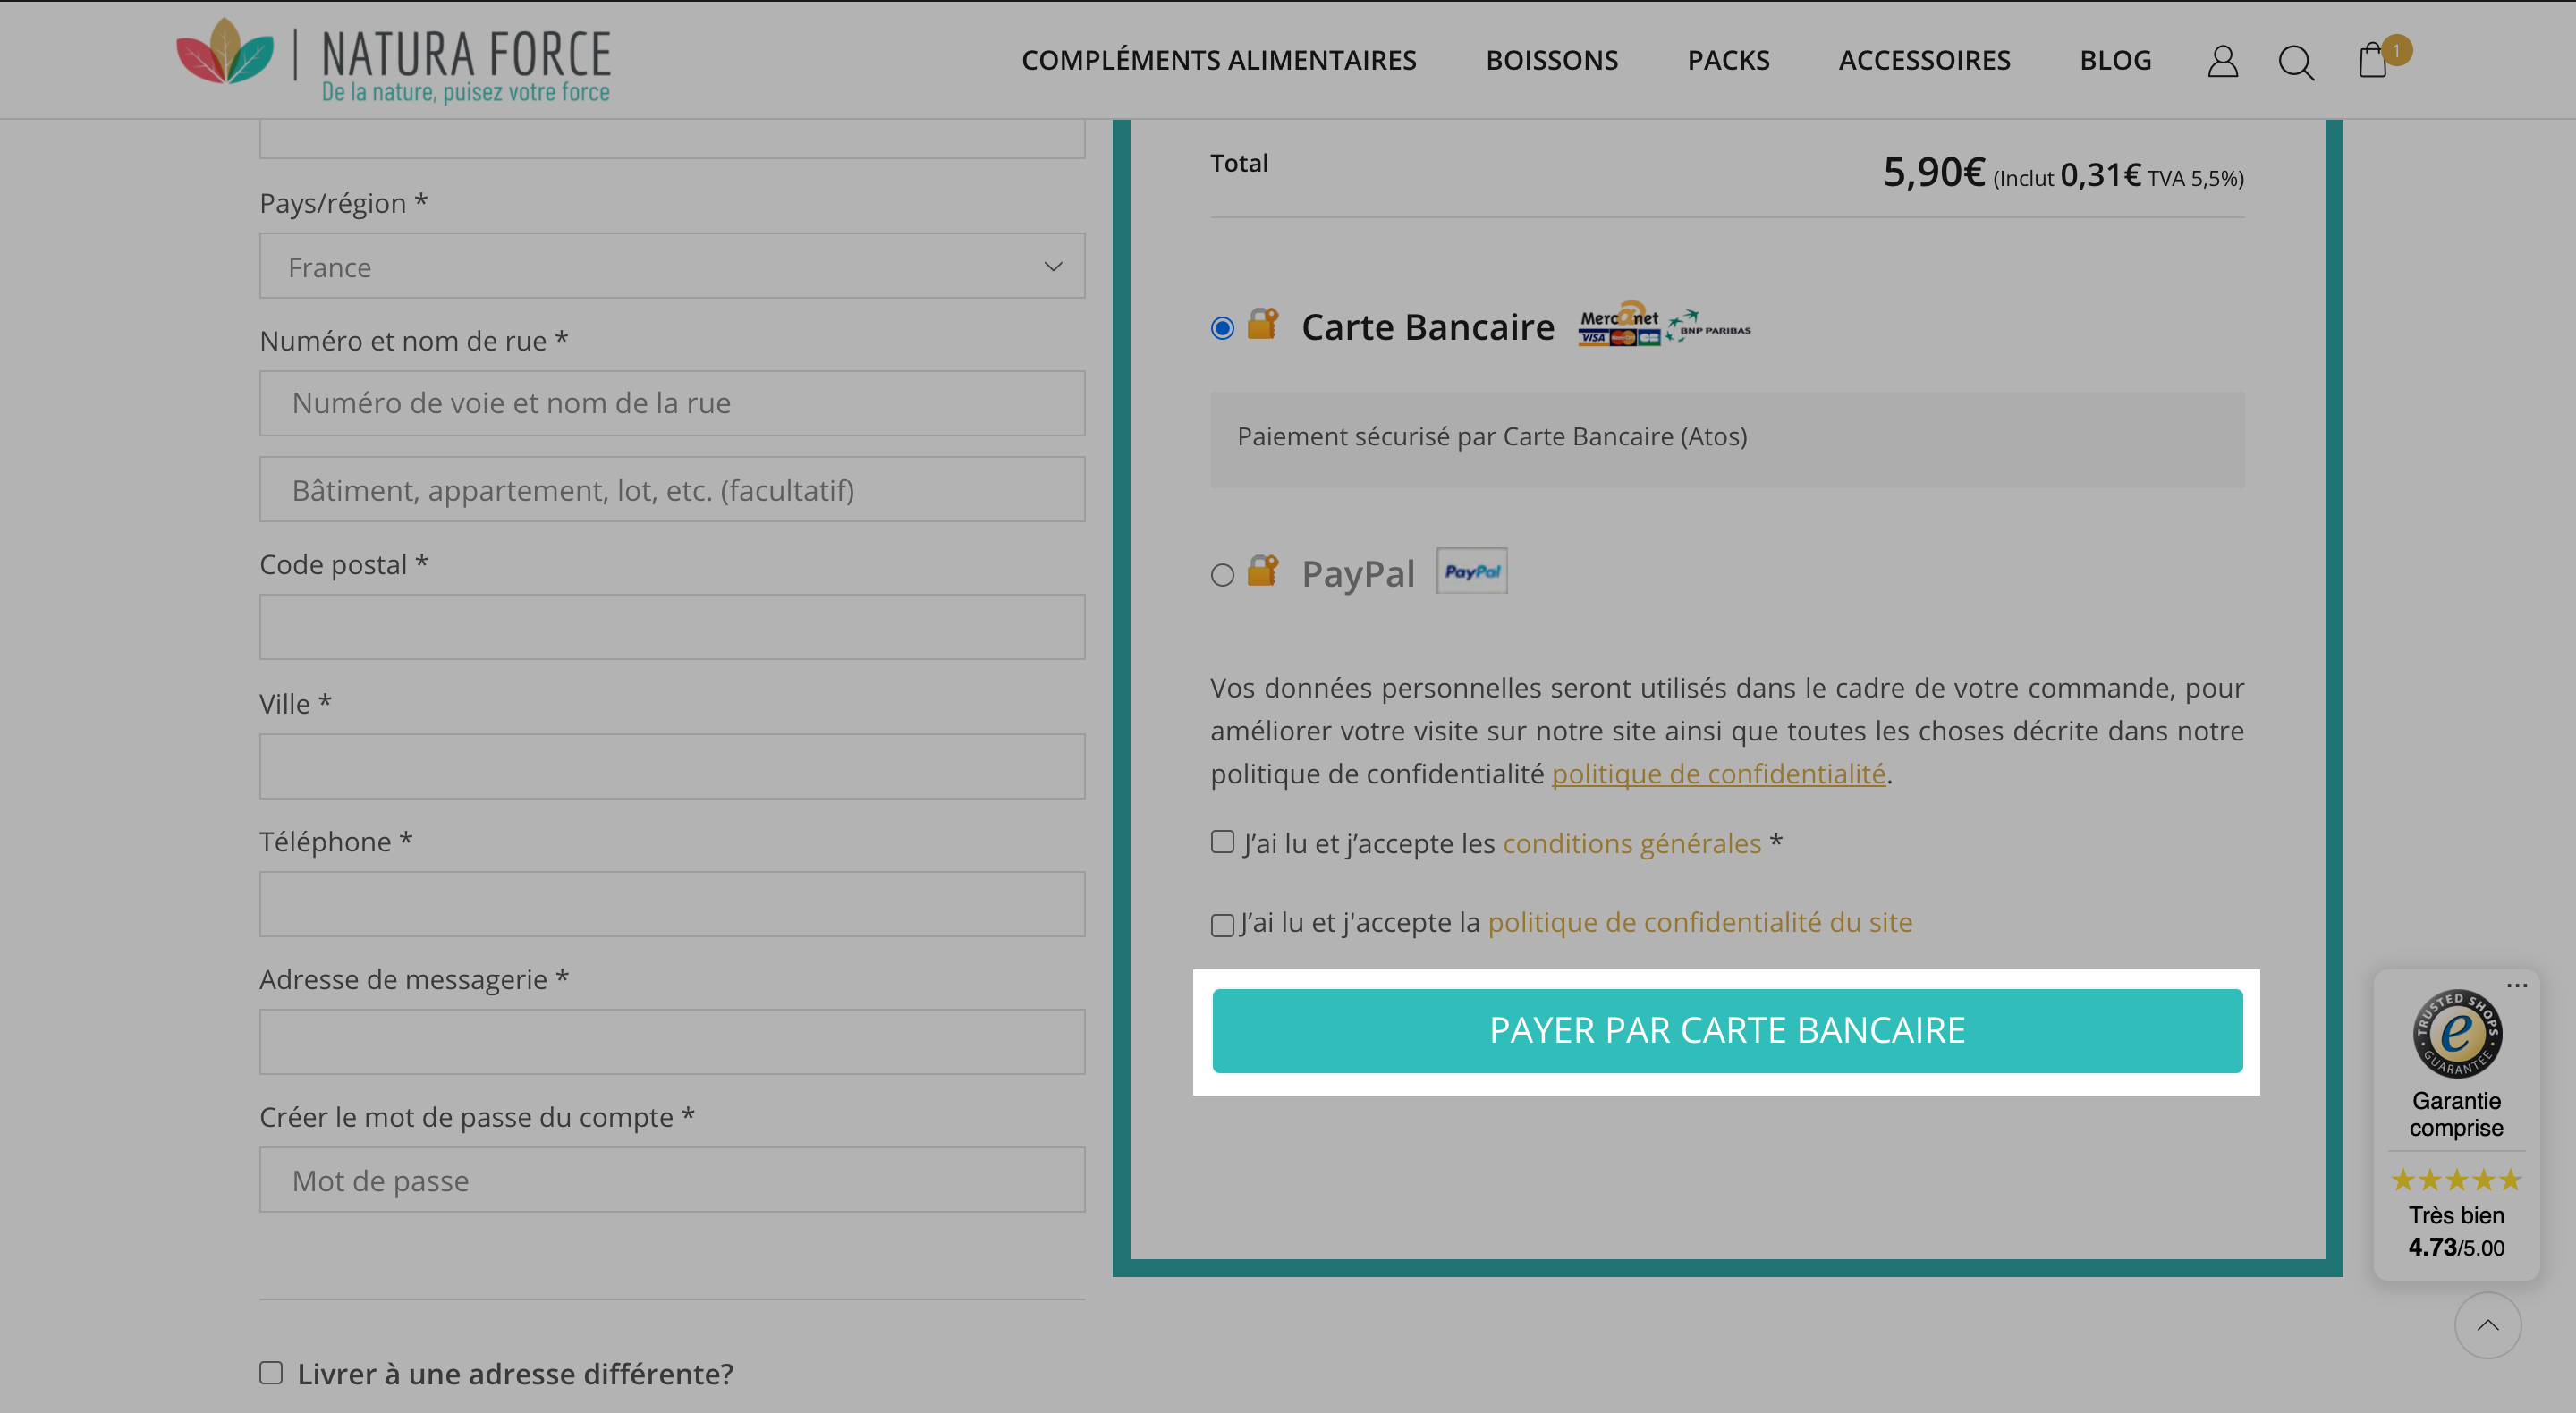Click Payer par Carte Bancaire button
2576x1413 pixels.
coord(1727,1031)
